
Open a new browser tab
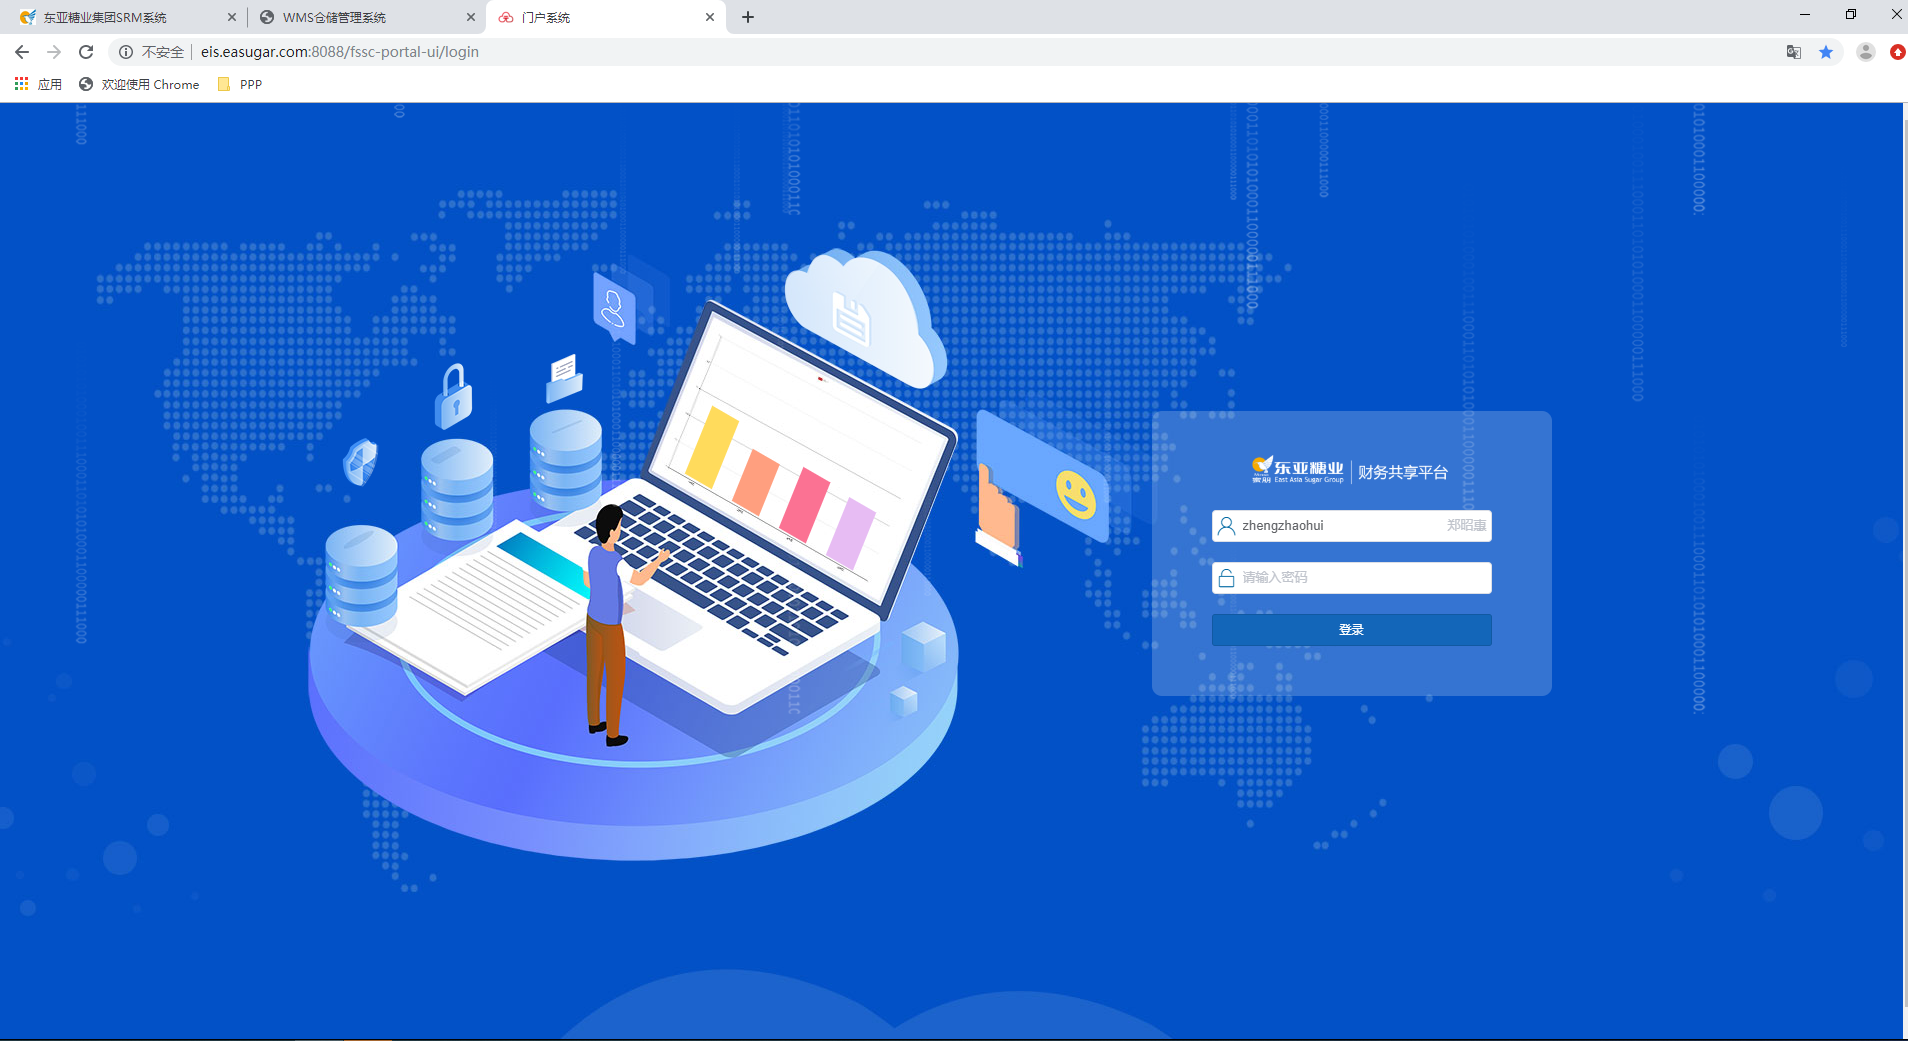point(748,17)
